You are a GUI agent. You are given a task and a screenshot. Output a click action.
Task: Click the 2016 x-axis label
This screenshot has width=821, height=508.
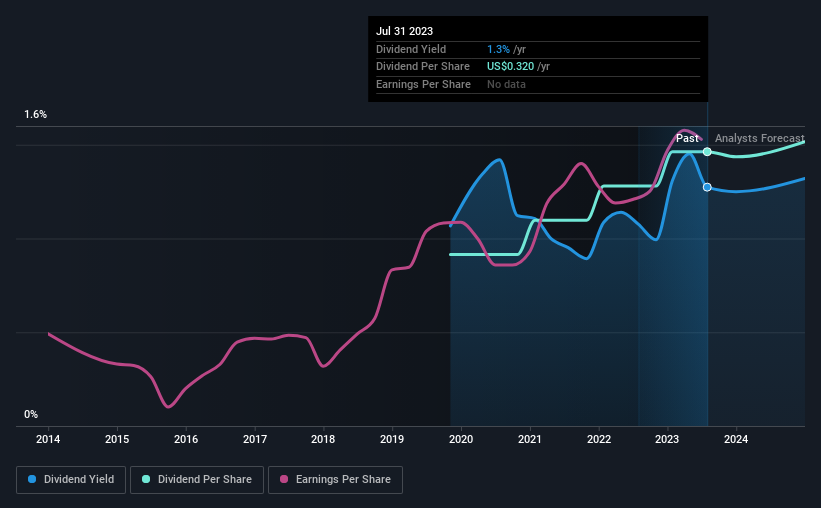(186, 439)
